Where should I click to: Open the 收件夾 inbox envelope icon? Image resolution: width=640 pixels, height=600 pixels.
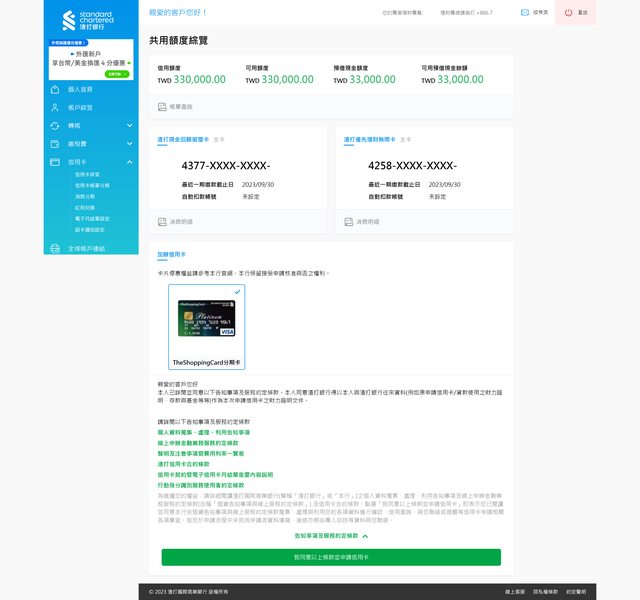[525, 12]
